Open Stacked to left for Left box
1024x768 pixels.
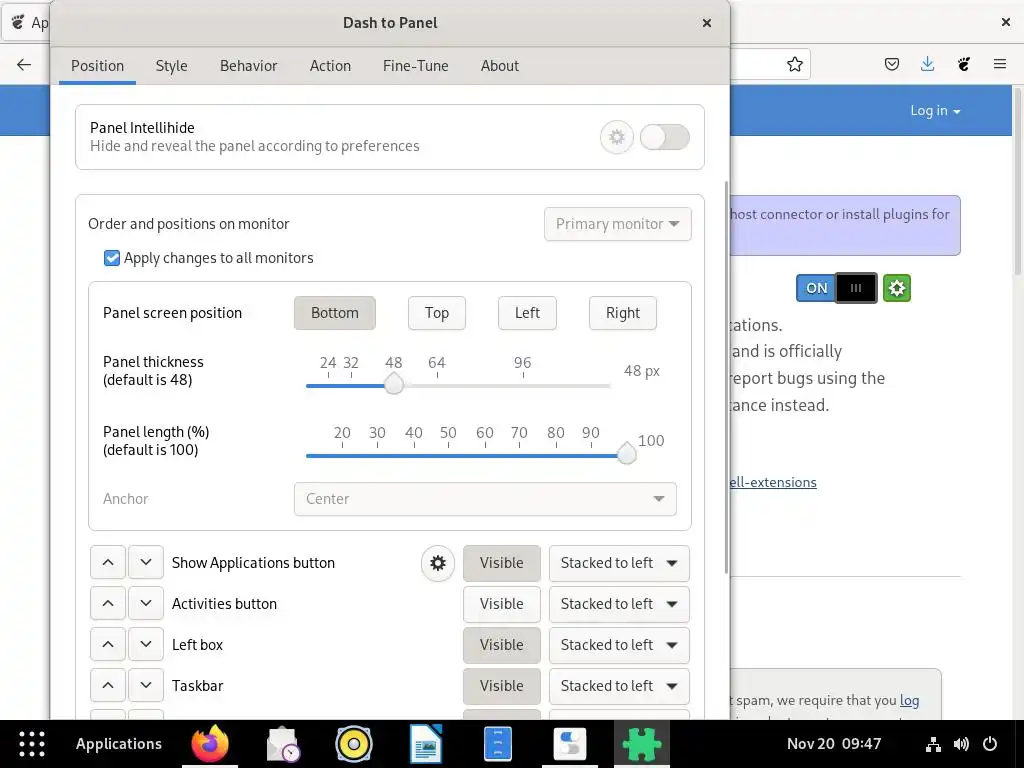(619, 645)
